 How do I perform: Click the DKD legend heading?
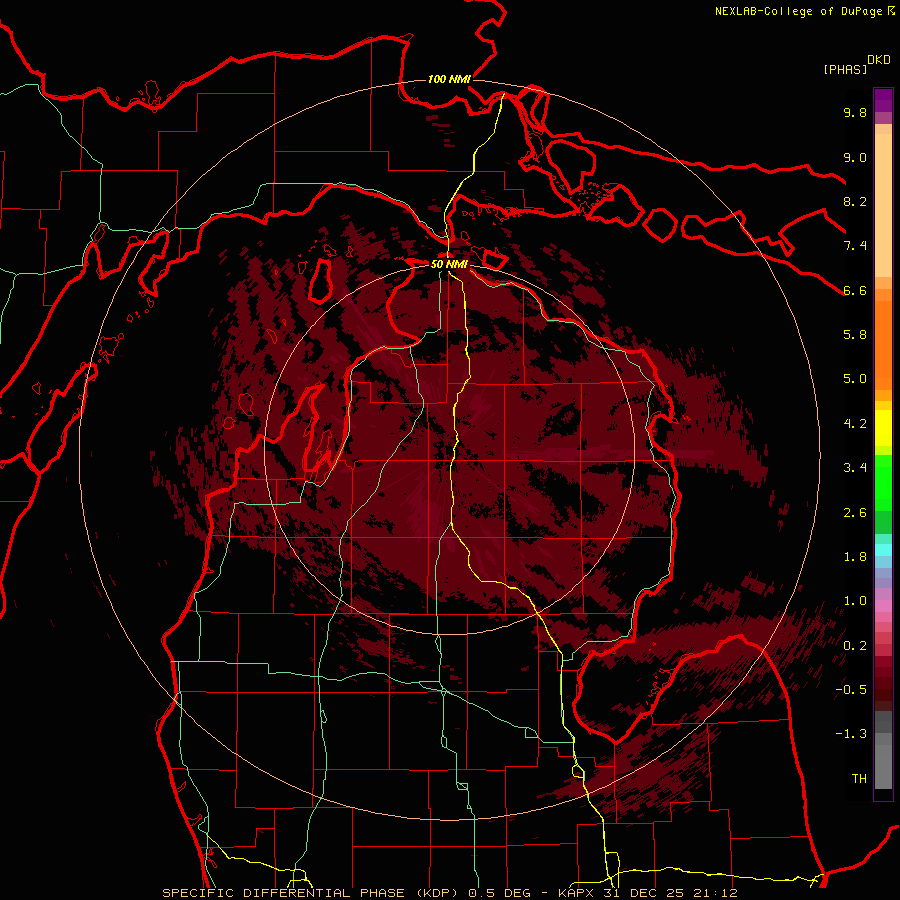(x=879, y=60)
